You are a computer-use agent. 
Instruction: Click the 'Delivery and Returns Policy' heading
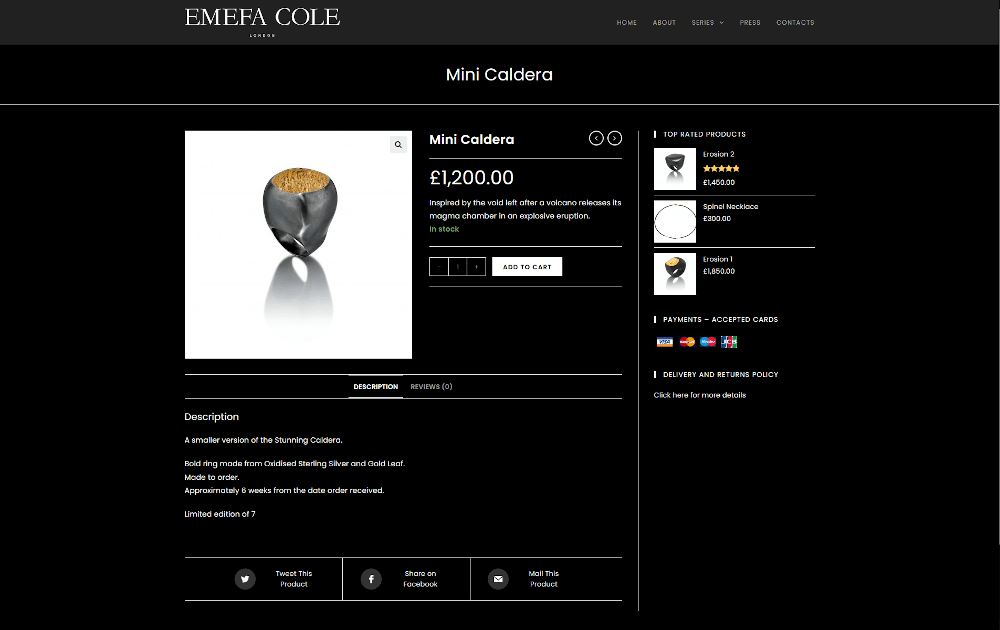coord(721,375)
